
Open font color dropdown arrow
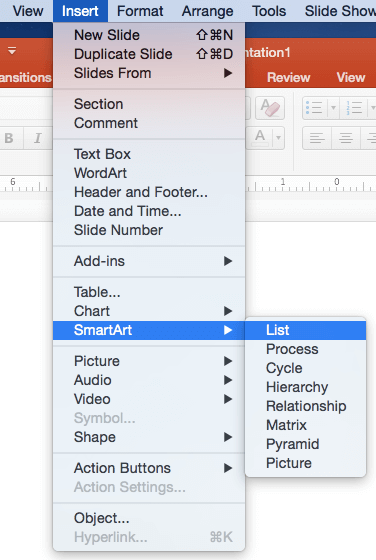coord(279,138)
